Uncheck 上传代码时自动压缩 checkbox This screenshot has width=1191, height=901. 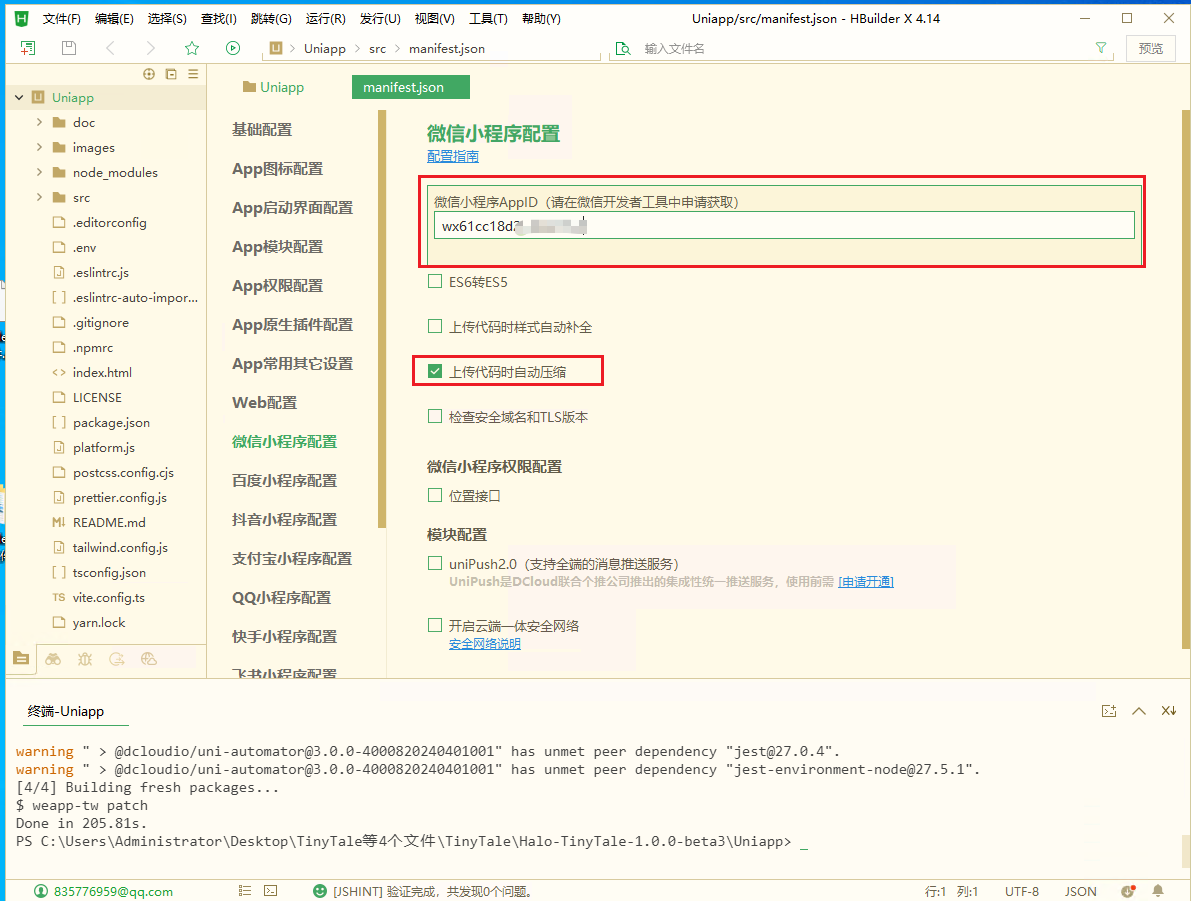coord(435,371)
